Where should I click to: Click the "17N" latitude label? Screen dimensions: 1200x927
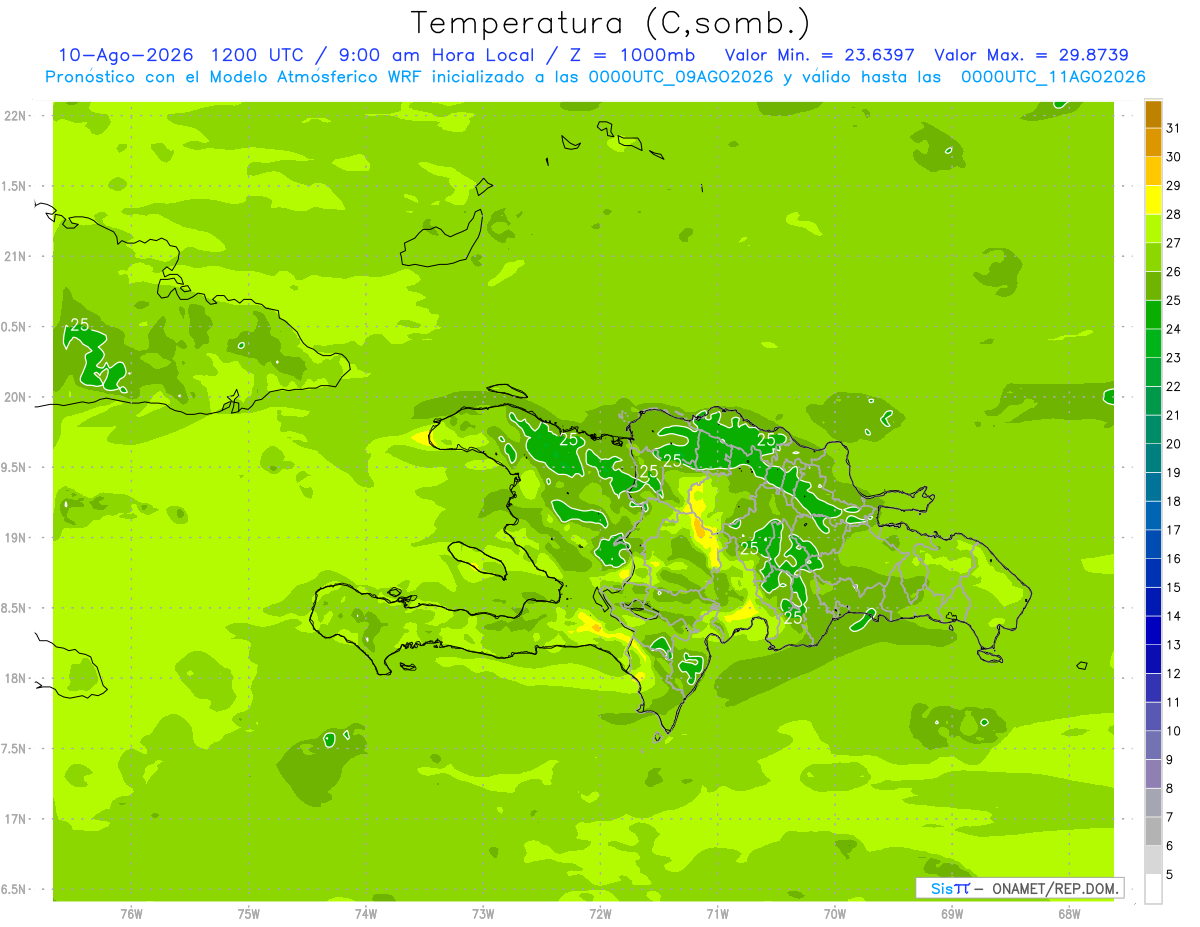(15, 819)
